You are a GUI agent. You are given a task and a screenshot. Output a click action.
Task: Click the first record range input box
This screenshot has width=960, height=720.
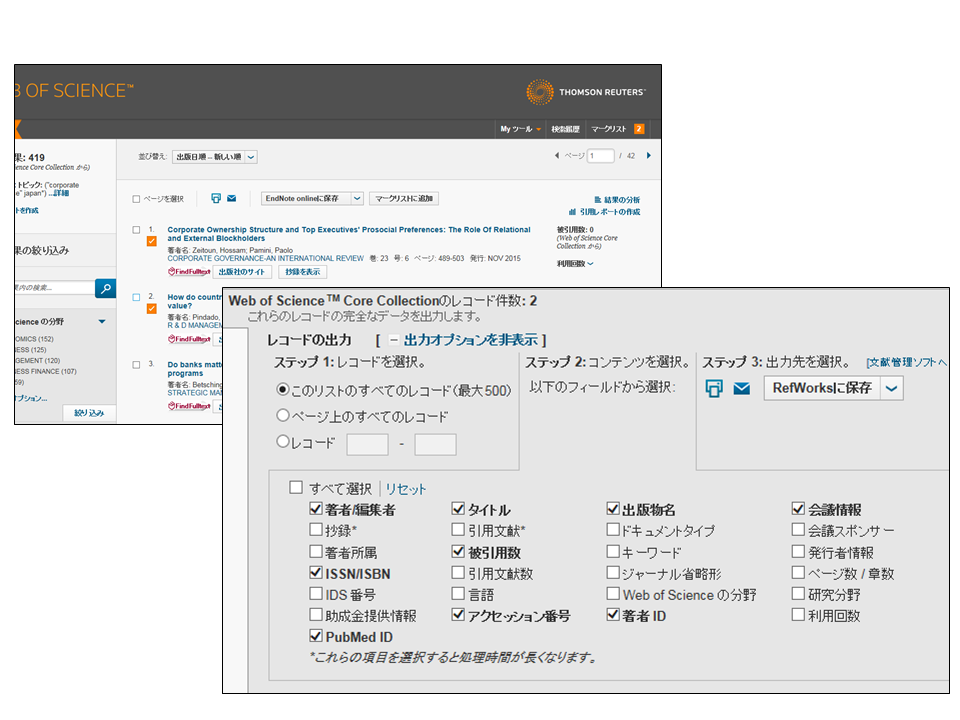tap(367, 444)
